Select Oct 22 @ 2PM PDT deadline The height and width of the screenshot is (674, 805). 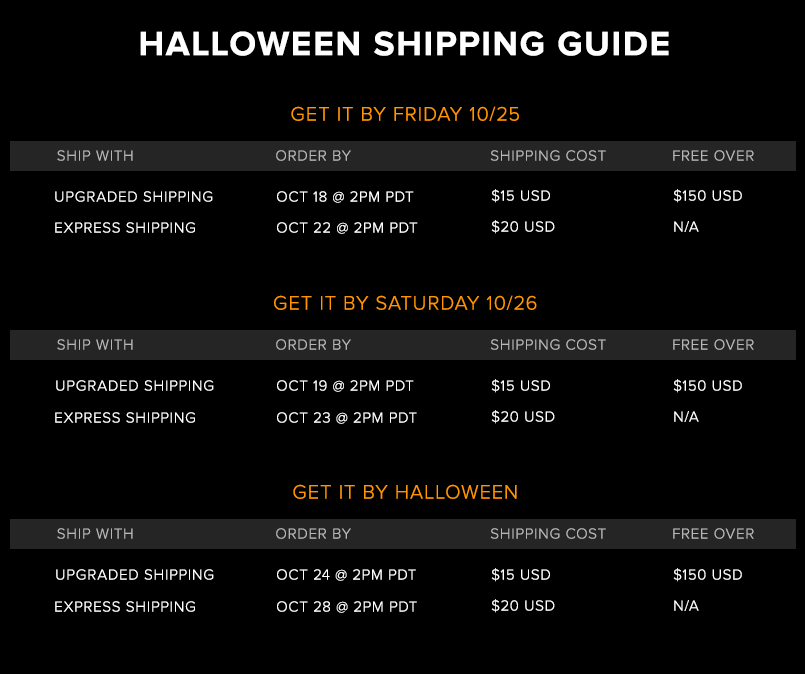point(347,227)
